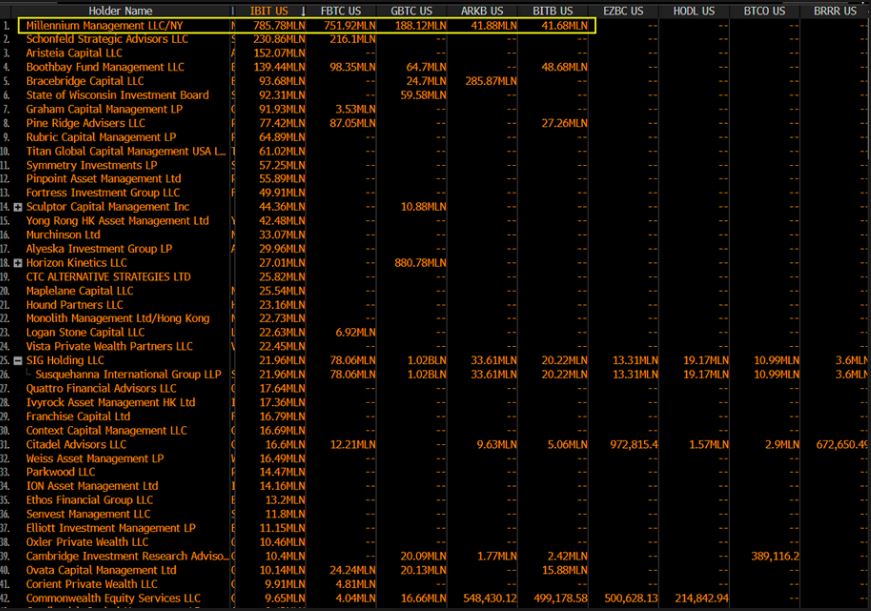
Task: Click the GBTC US column header
Action: (411, 11)
